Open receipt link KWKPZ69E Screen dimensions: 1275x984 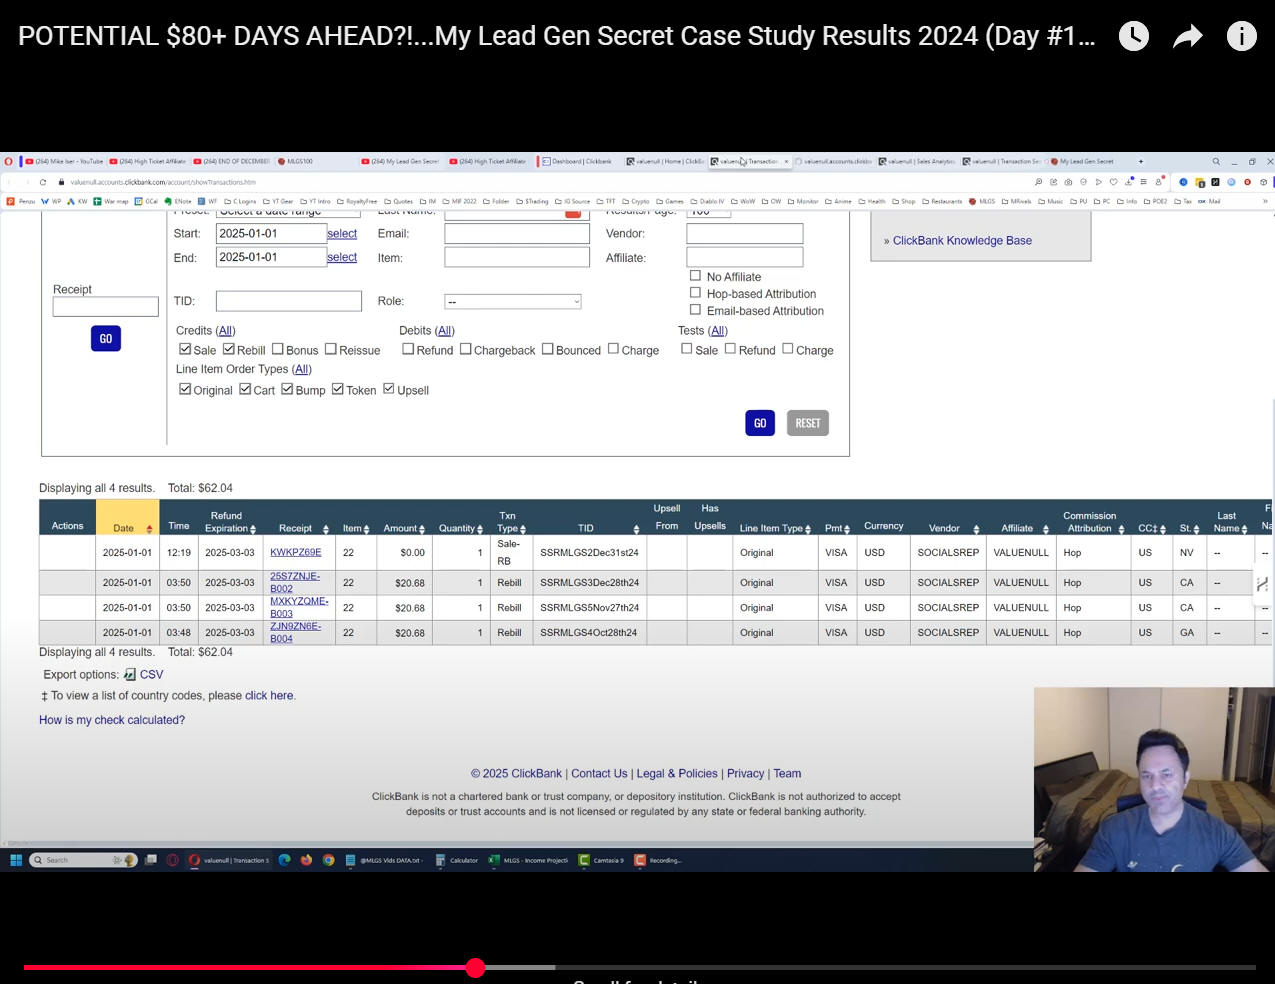click(x=296, y=552)
